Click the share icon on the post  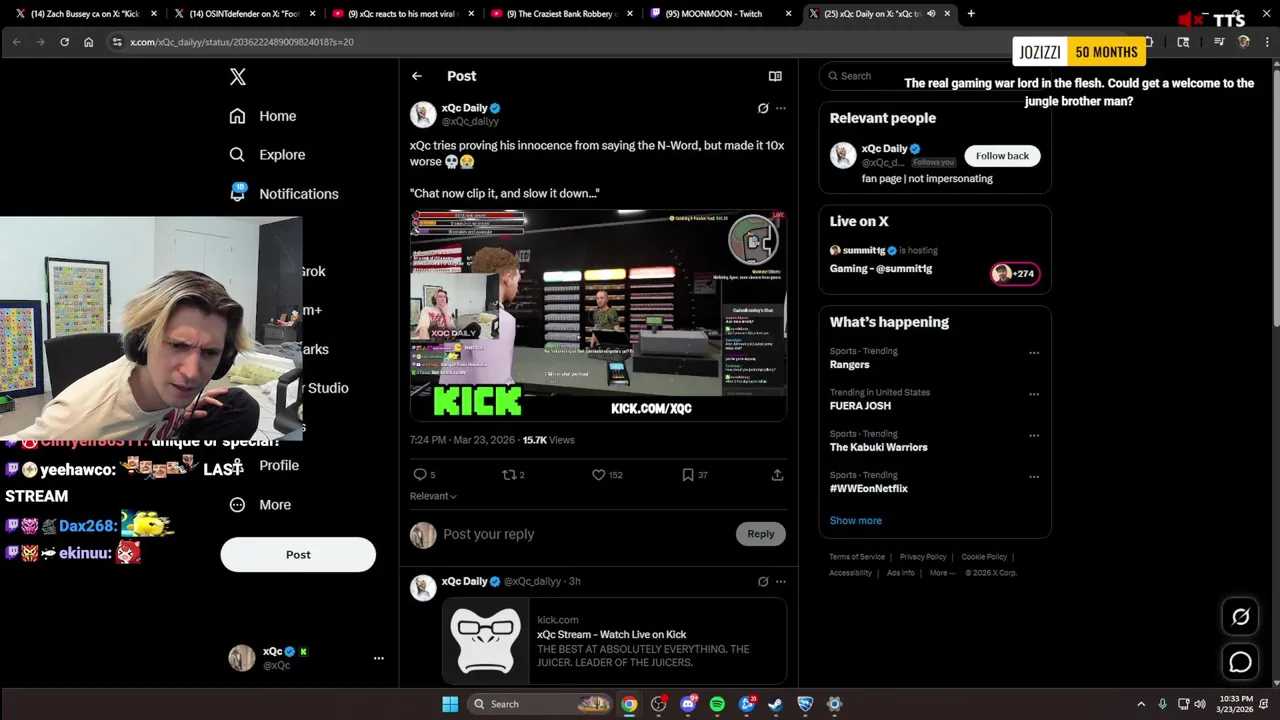[777, 475]
